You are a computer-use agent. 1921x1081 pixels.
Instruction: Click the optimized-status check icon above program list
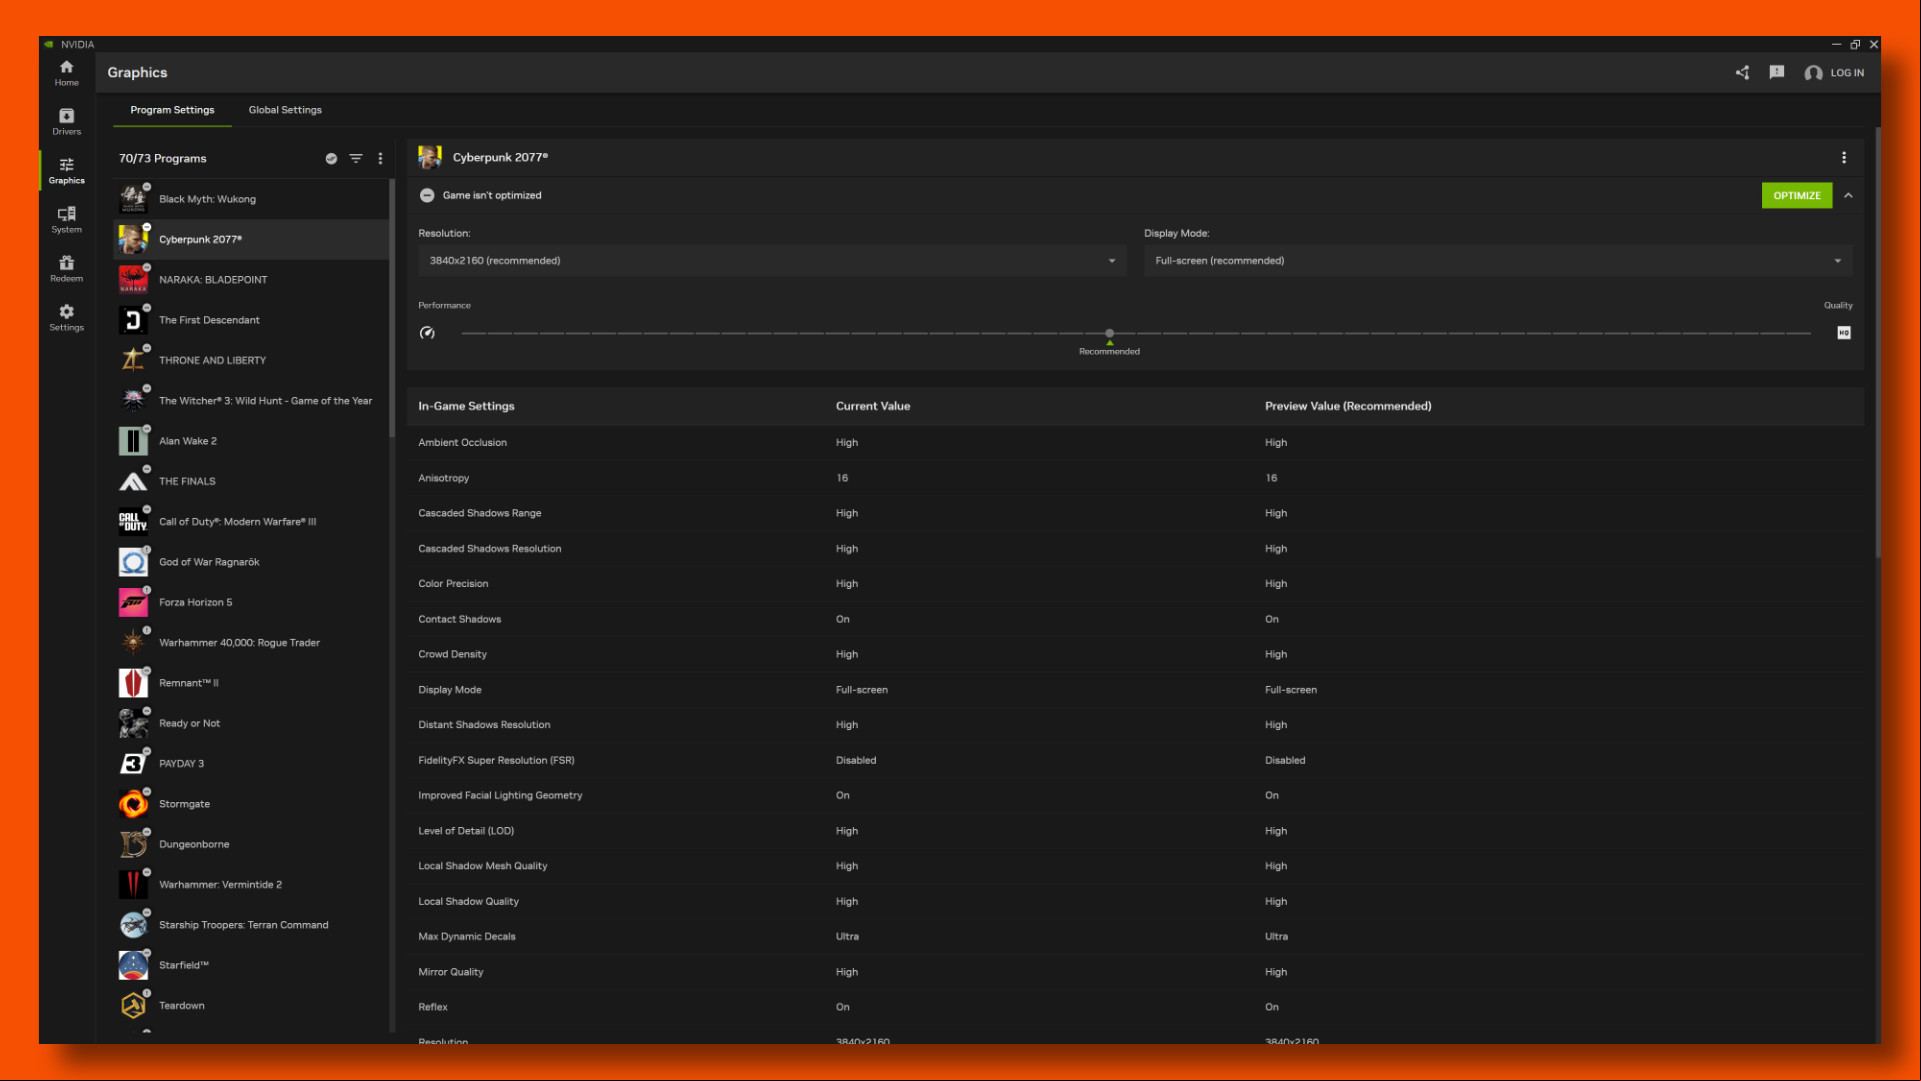point(331,158)
